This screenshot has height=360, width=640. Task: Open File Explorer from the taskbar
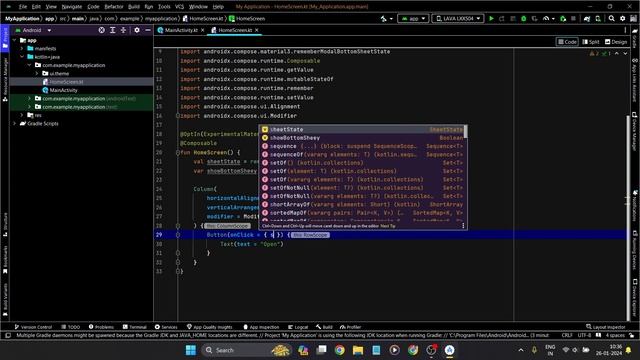pos(358,350)
